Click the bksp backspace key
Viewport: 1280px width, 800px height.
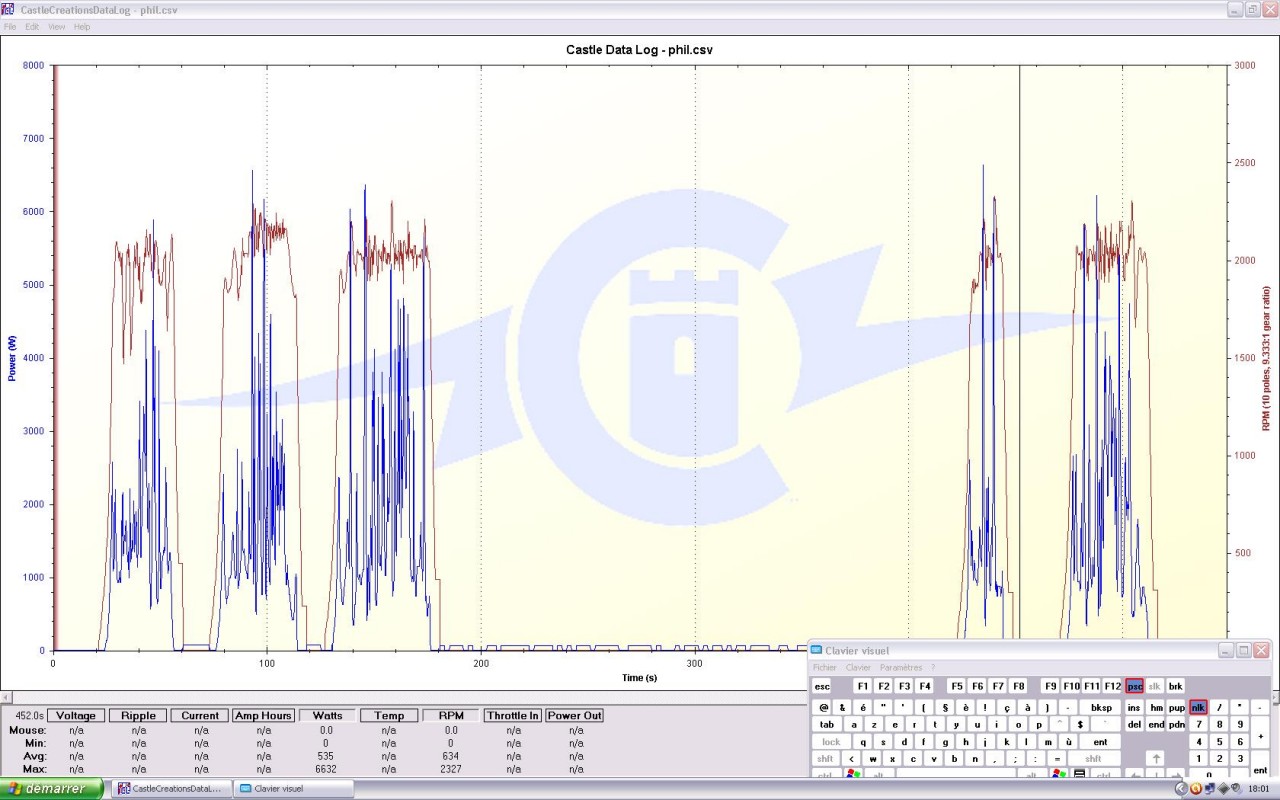coord(1100,708)
